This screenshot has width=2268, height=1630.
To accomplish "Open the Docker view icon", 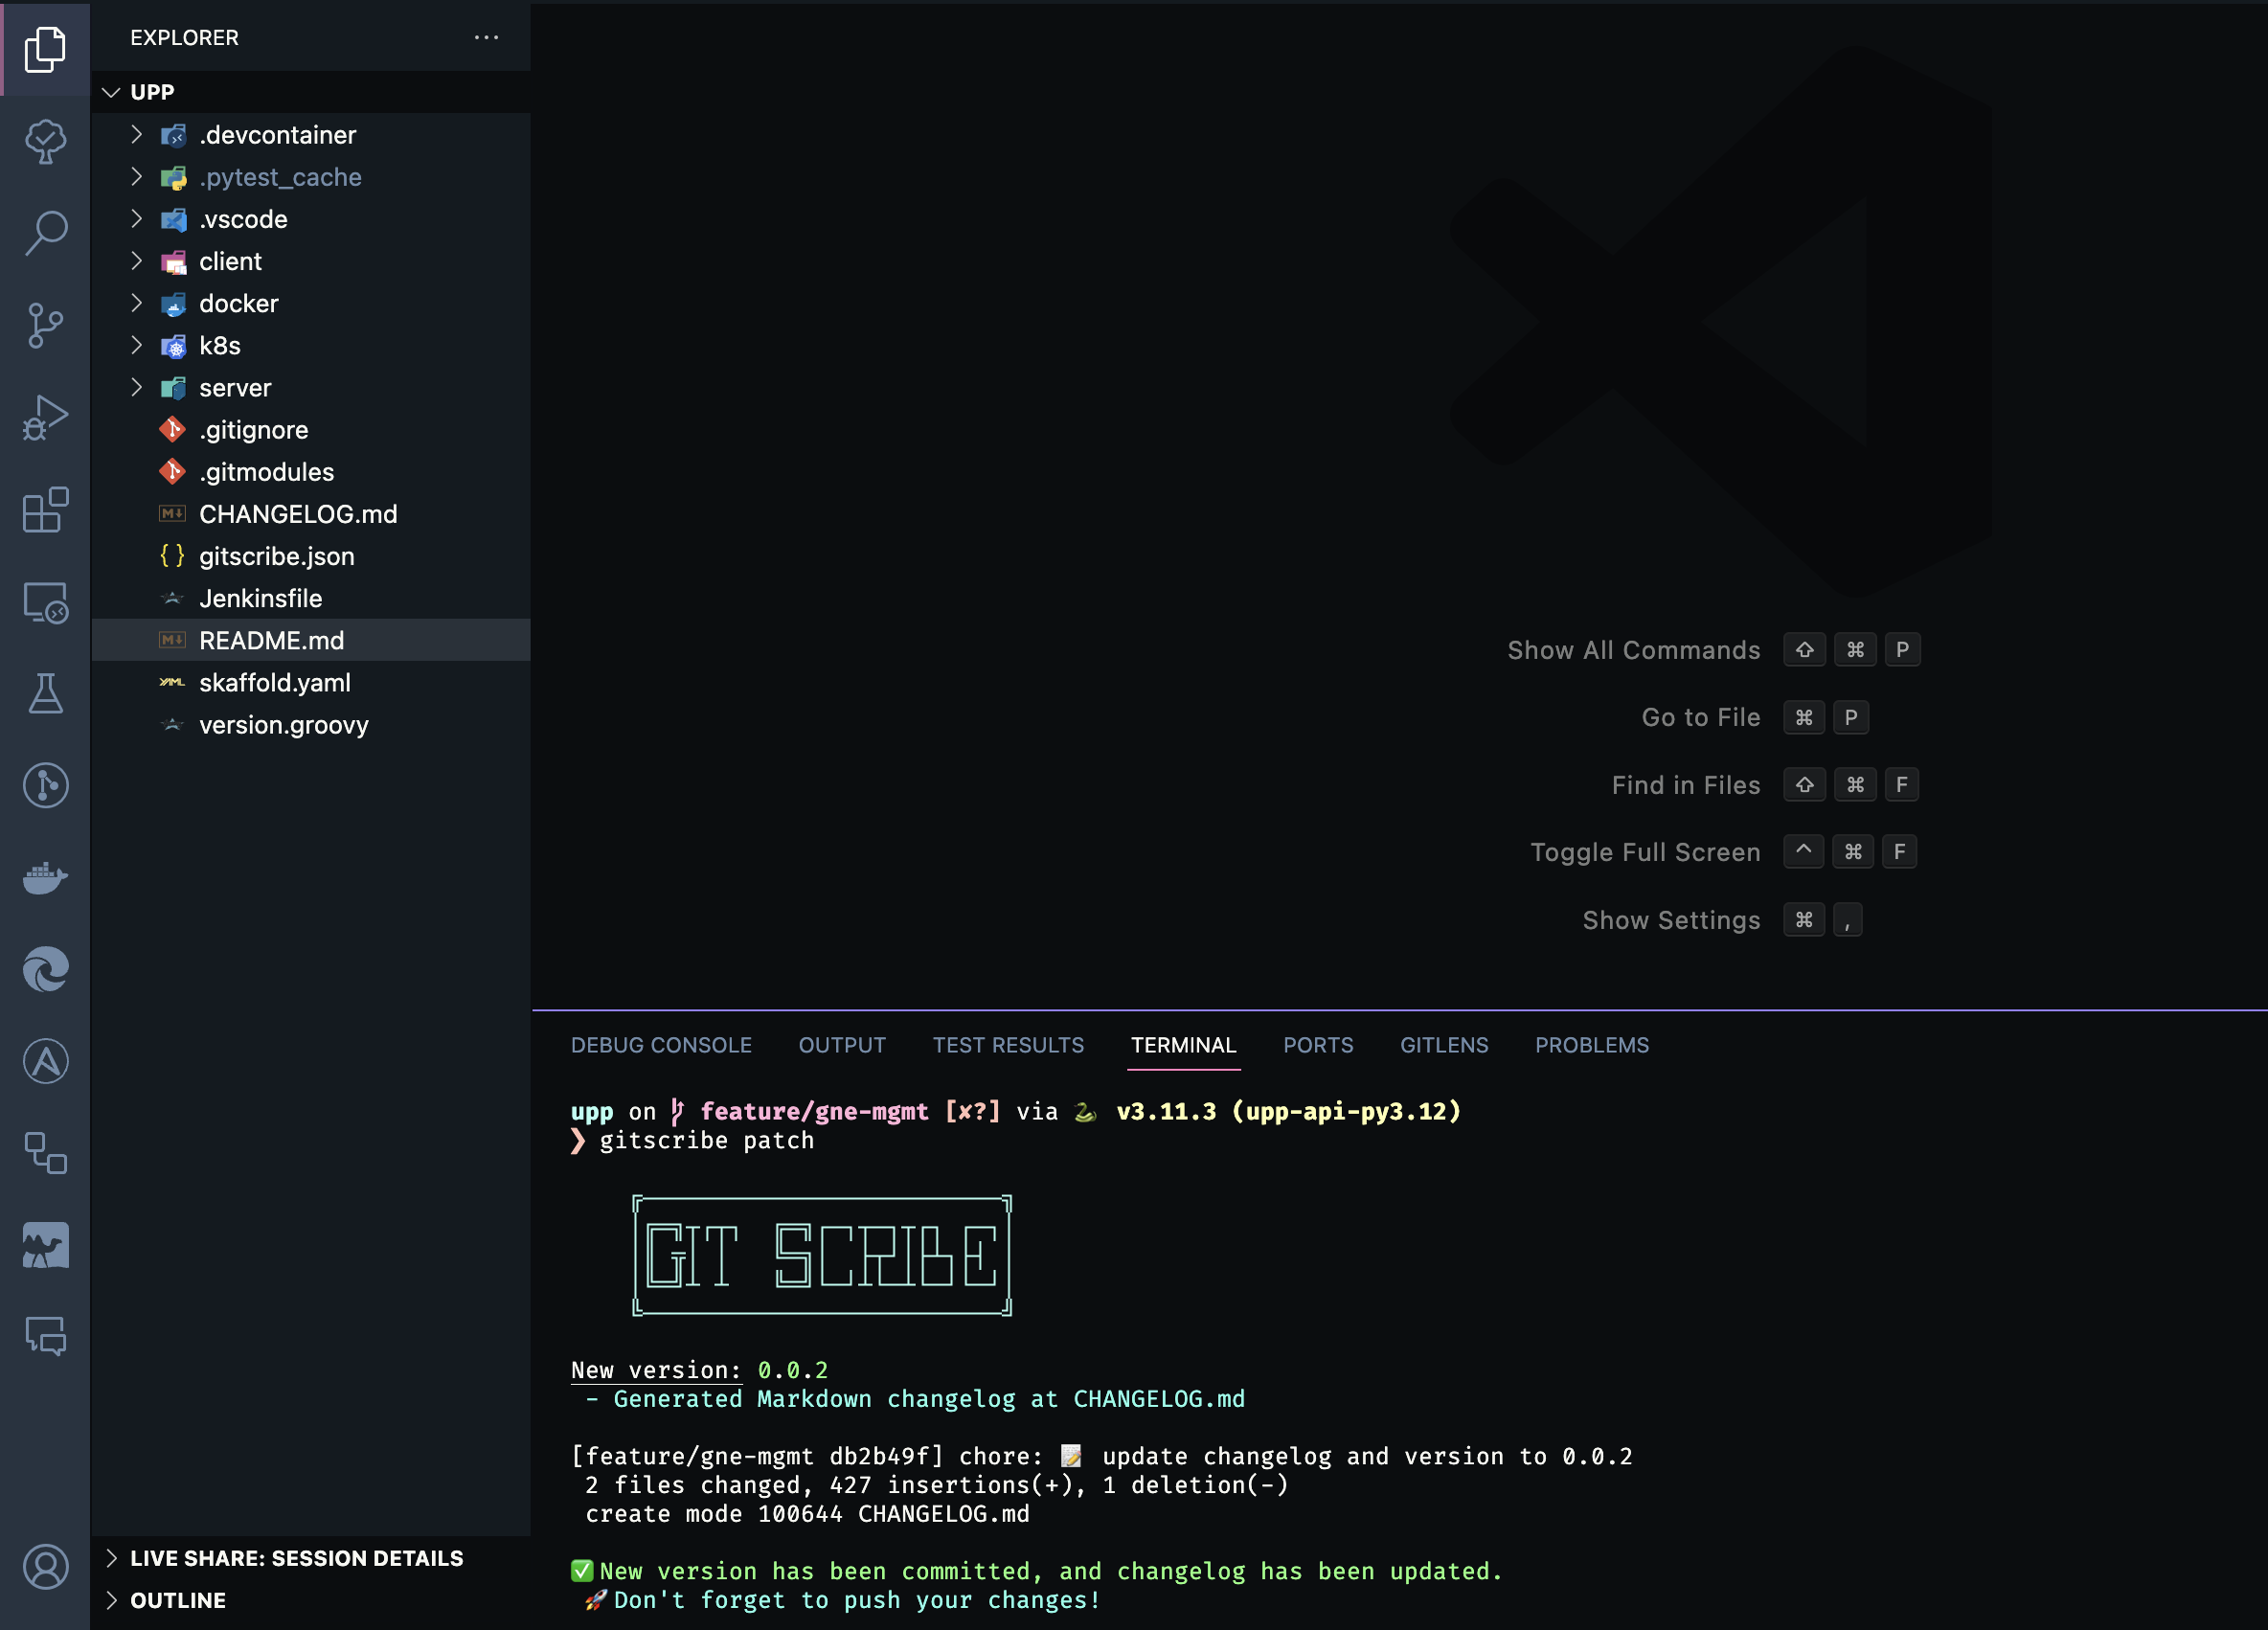I will point(45,878).
